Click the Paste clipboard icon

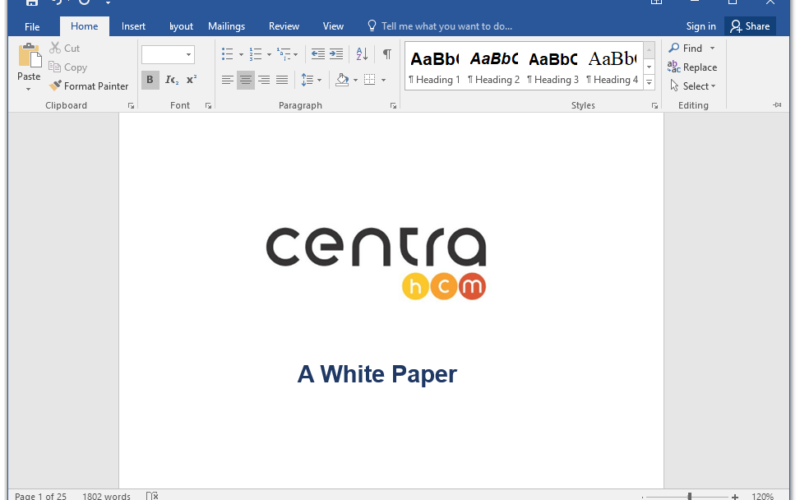(x=29, y=56)
